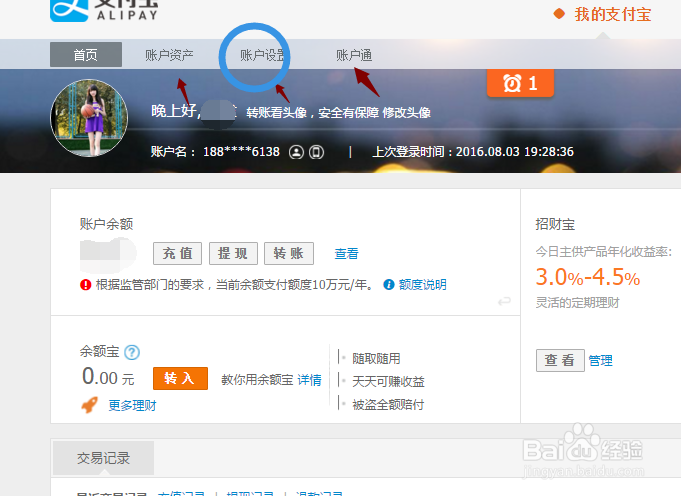Click the 查看 link next to 转账

347,254
